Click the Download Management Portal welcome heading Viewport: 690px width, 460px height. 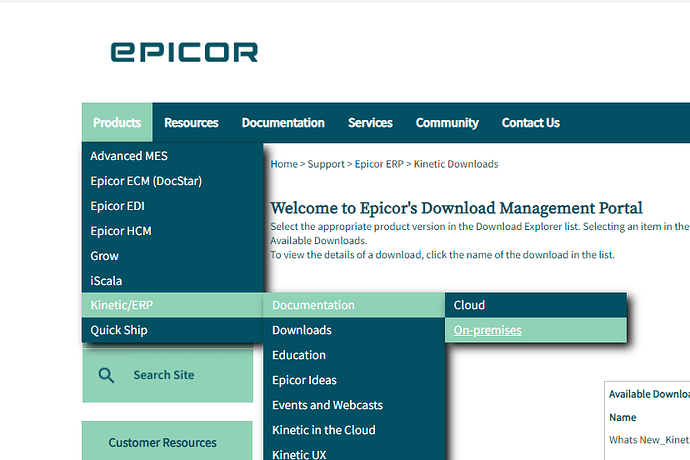click(x=456, y=208)
